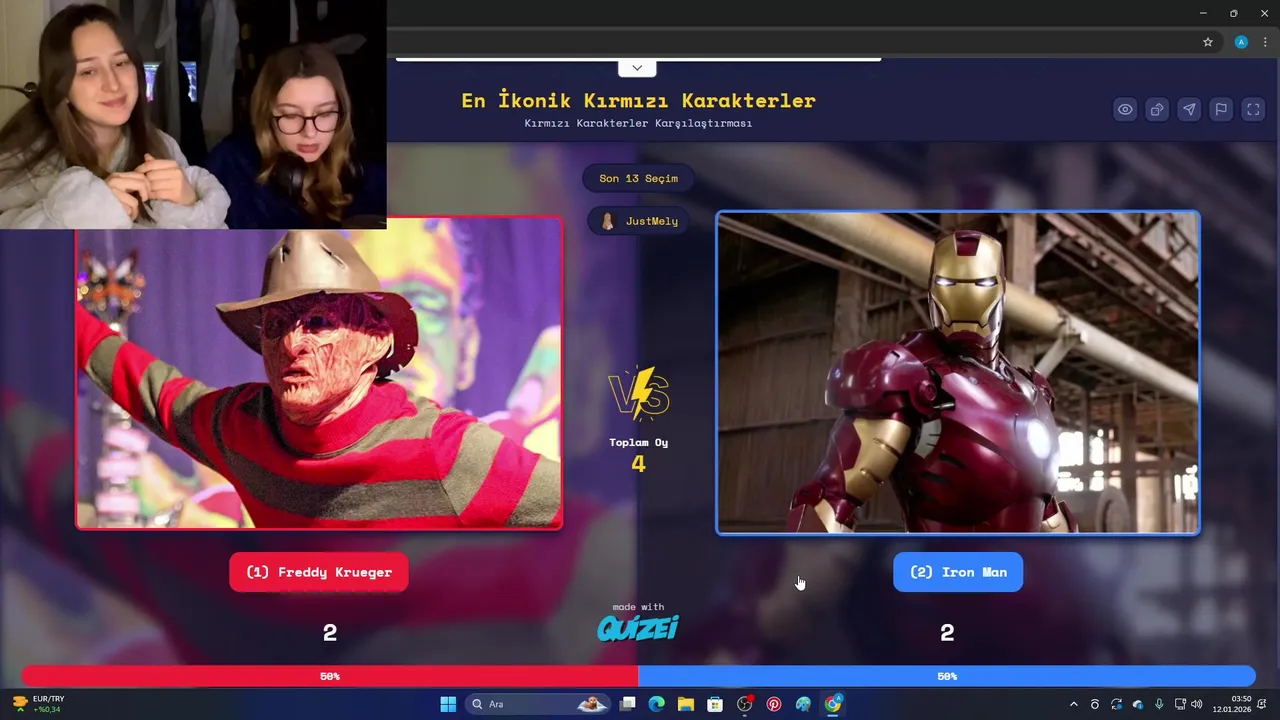Open Microsoft Store from taskbar
Screen dimensions: 1280x720
tap(715, 704)
